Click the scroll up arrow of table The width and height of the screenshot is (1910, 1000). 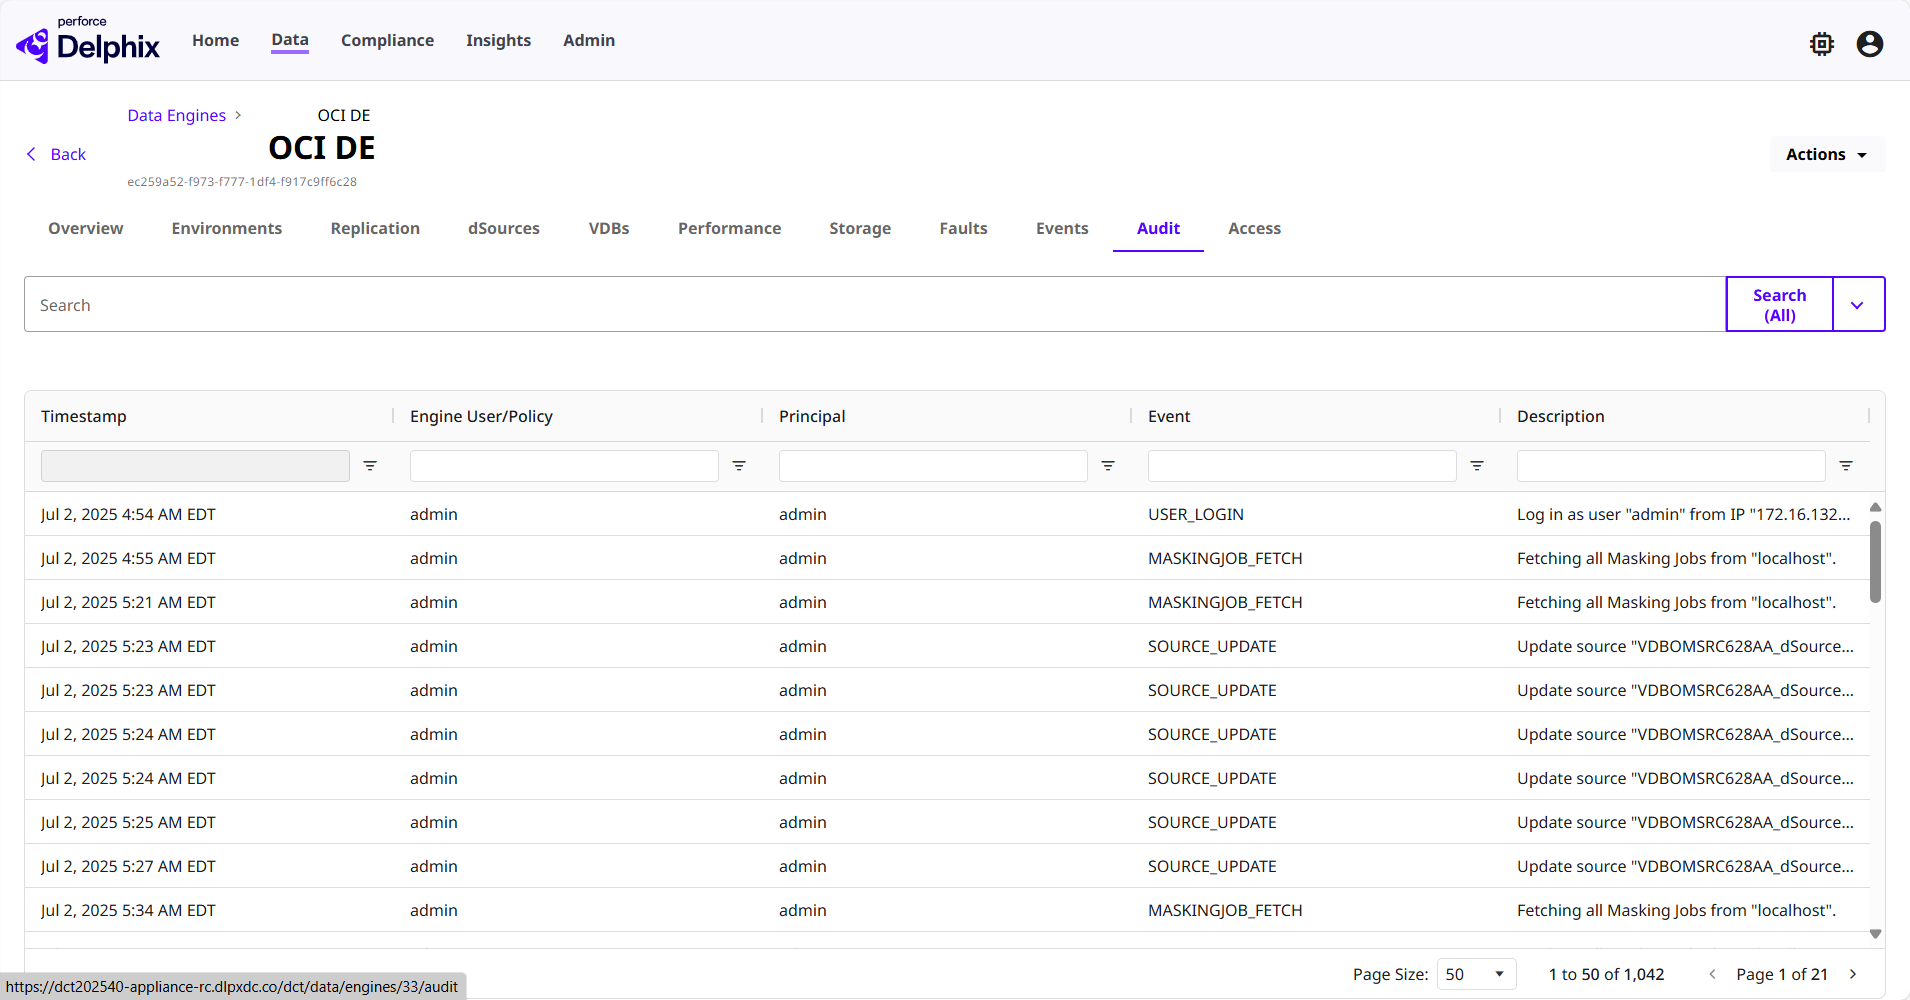[1876, 507]
